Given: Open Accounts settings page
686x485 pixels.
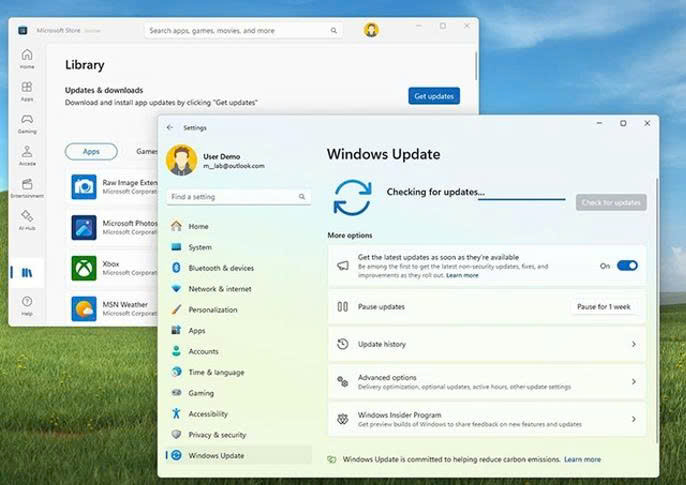Looking at the screenshot, I should [x=238, y=351].
